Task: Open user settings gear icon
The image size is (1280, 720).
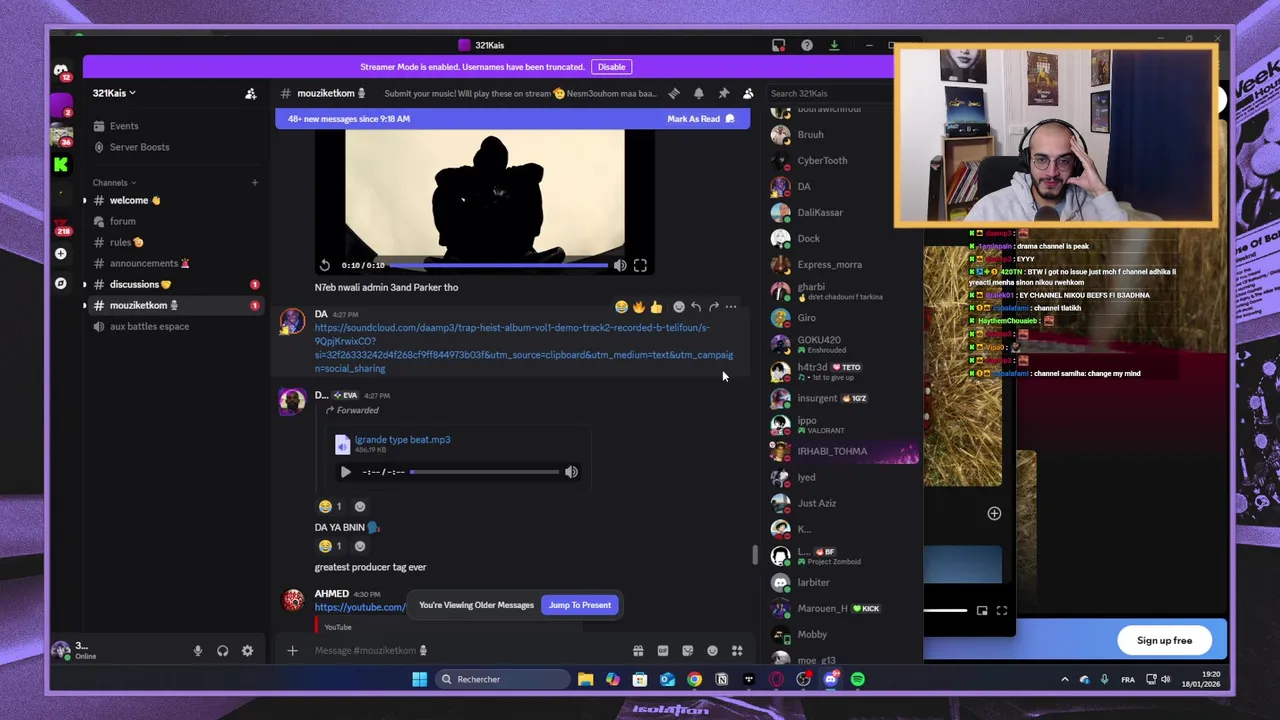Action: (247, 651)
